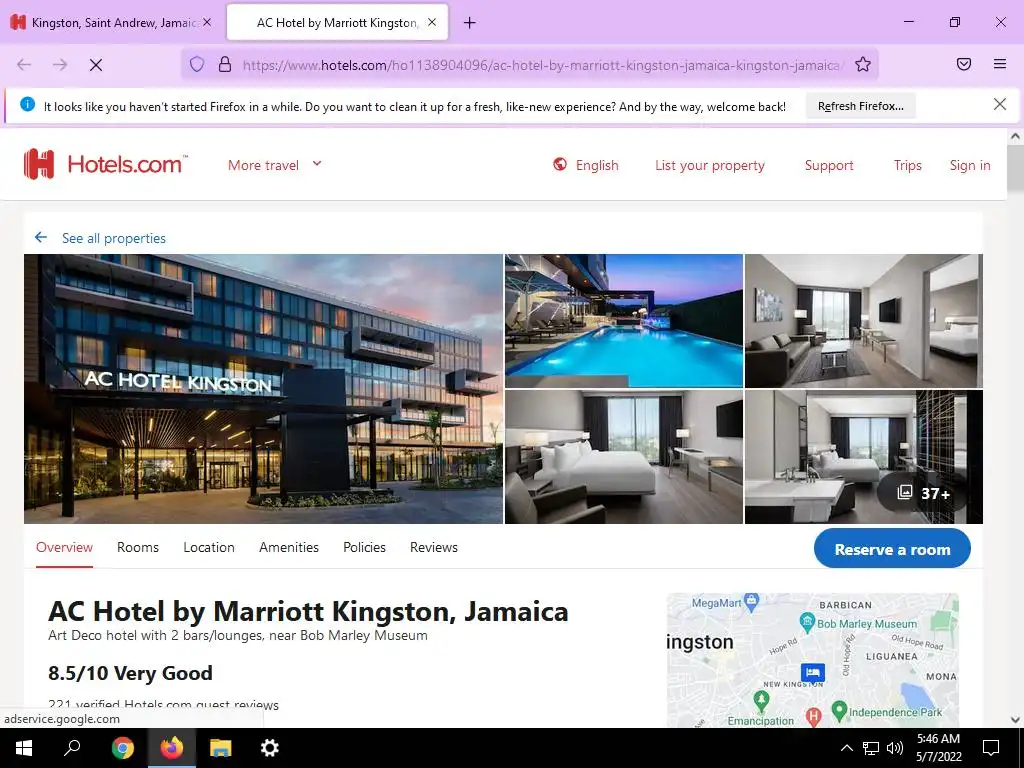Select the Policies tab
This screenshot has height=768, width=1024.
point(364,547)
